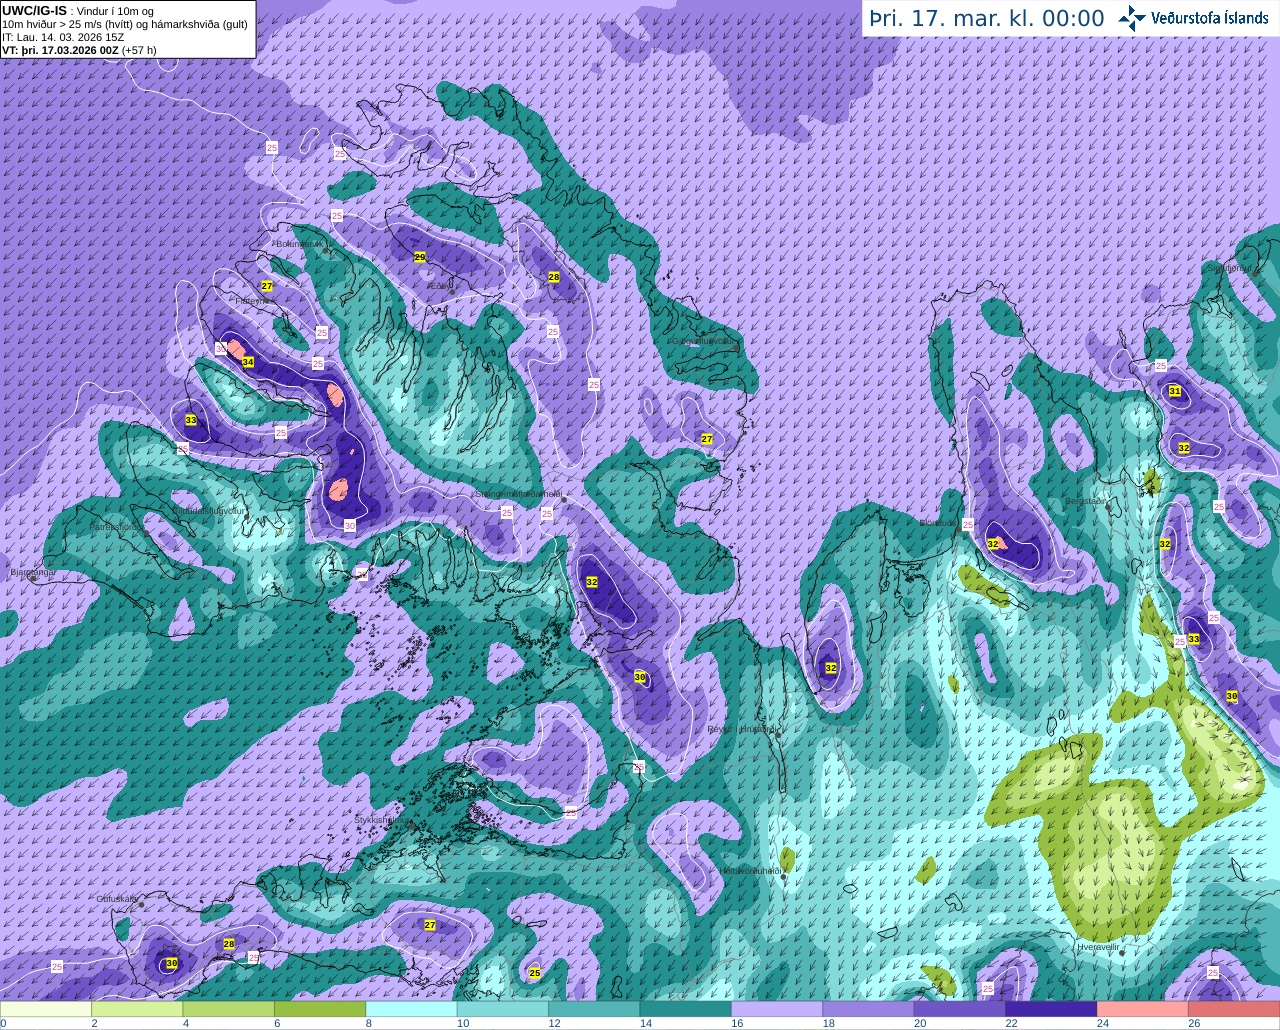Click the Bíldudalsflugvöllur station label
Screen dimensions: 1280x1030
[x=209, y=510]
